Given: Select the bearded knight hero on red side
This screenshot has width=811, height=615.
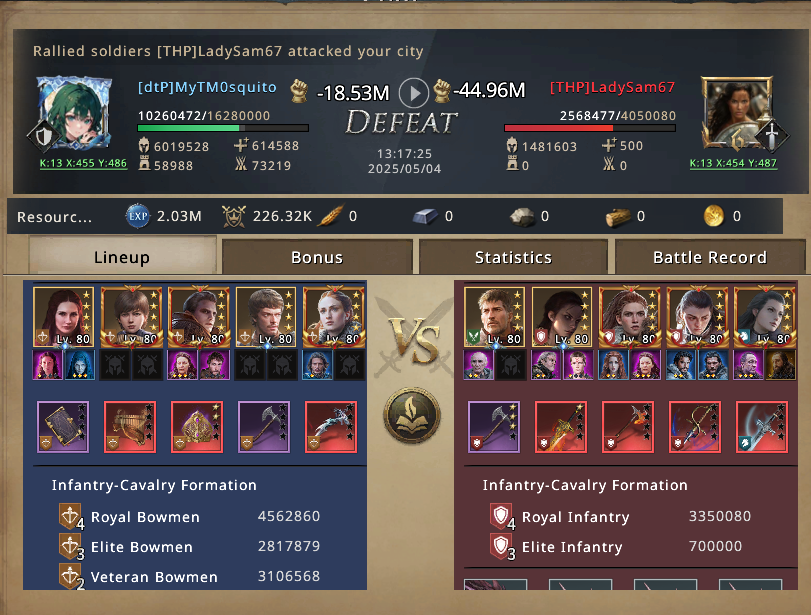Looking at the screenshot, I should point(494,317).
